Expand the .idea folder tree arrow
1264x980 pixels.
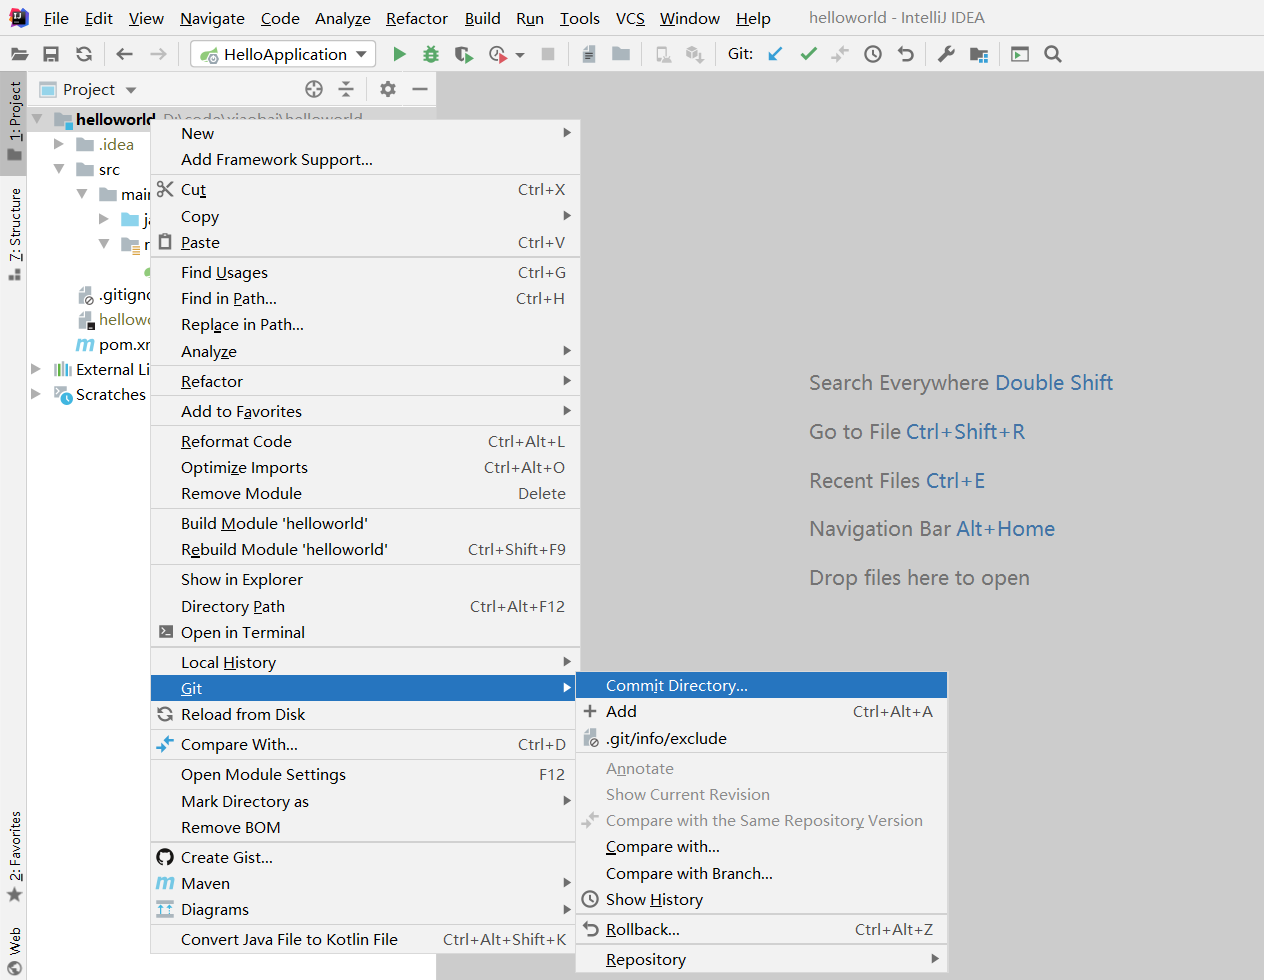pyautogui.click(x=59, y=144)
